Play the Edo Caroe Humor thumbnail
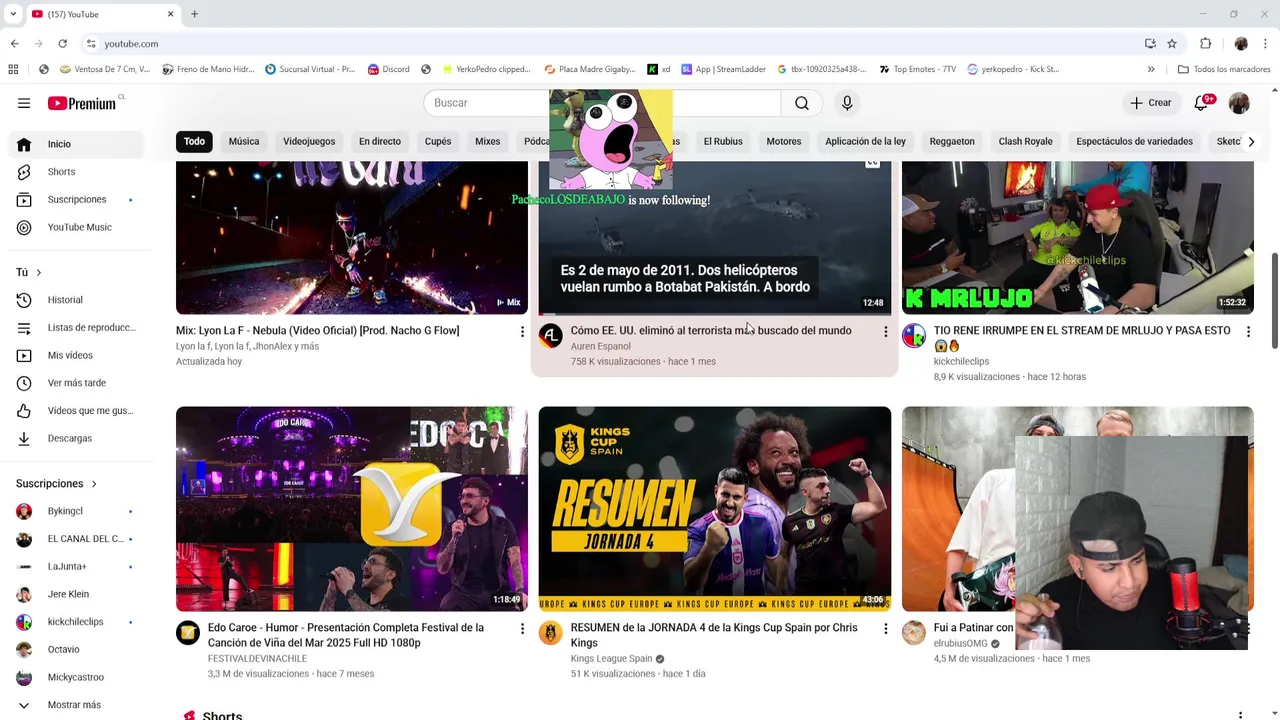The width and height of the screenshot is (1280, 720). click(352, 508)
